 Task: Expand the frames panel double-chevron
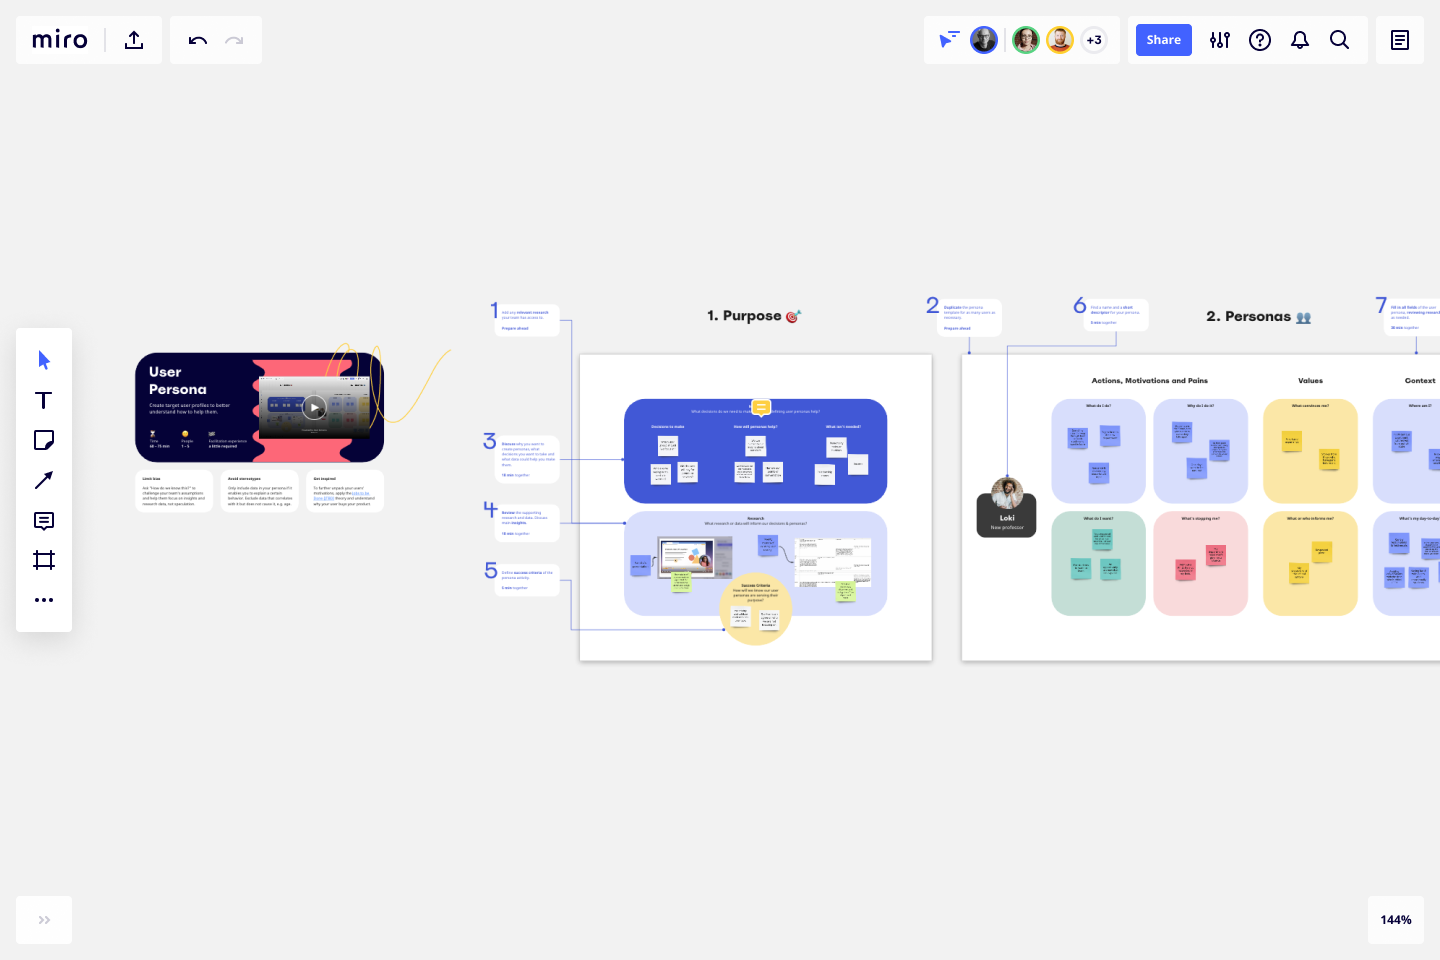[x=44, y=920]
